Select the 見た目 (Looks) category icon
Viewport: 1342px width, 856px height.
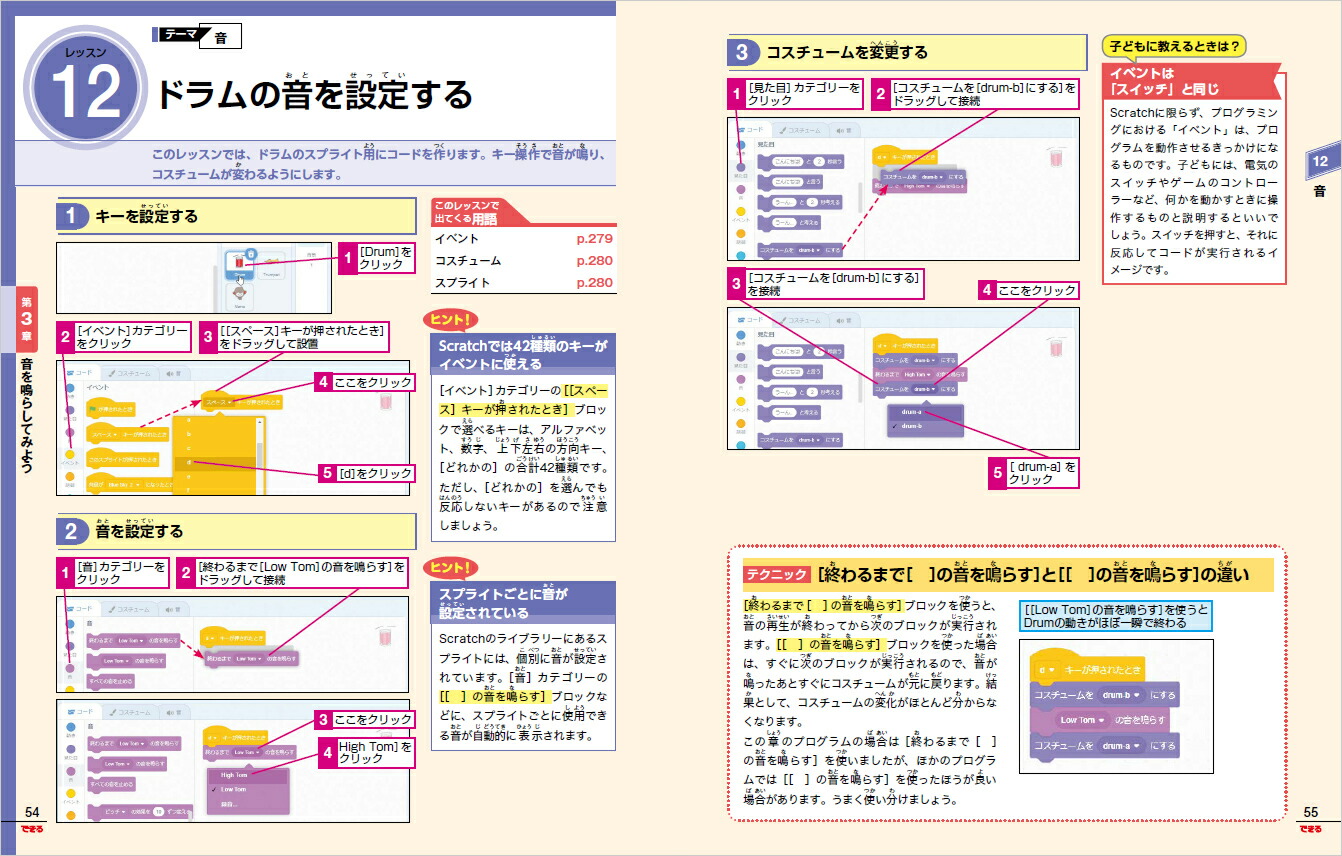click(741, 167)
